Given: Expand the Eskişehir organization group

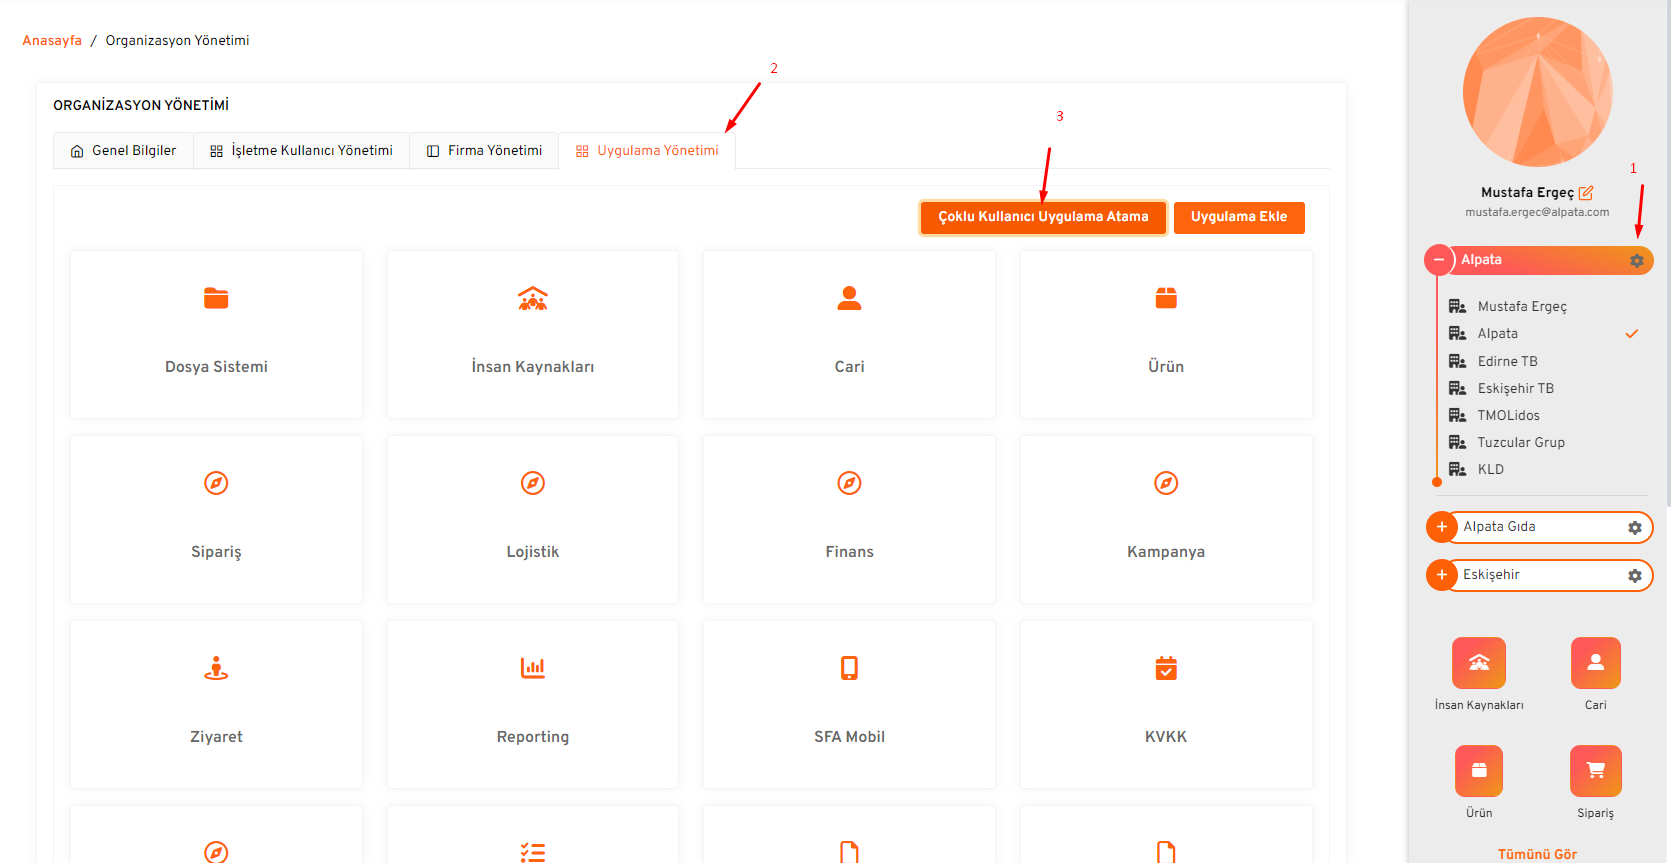Looking at the screenshot, I should 1441,575.
